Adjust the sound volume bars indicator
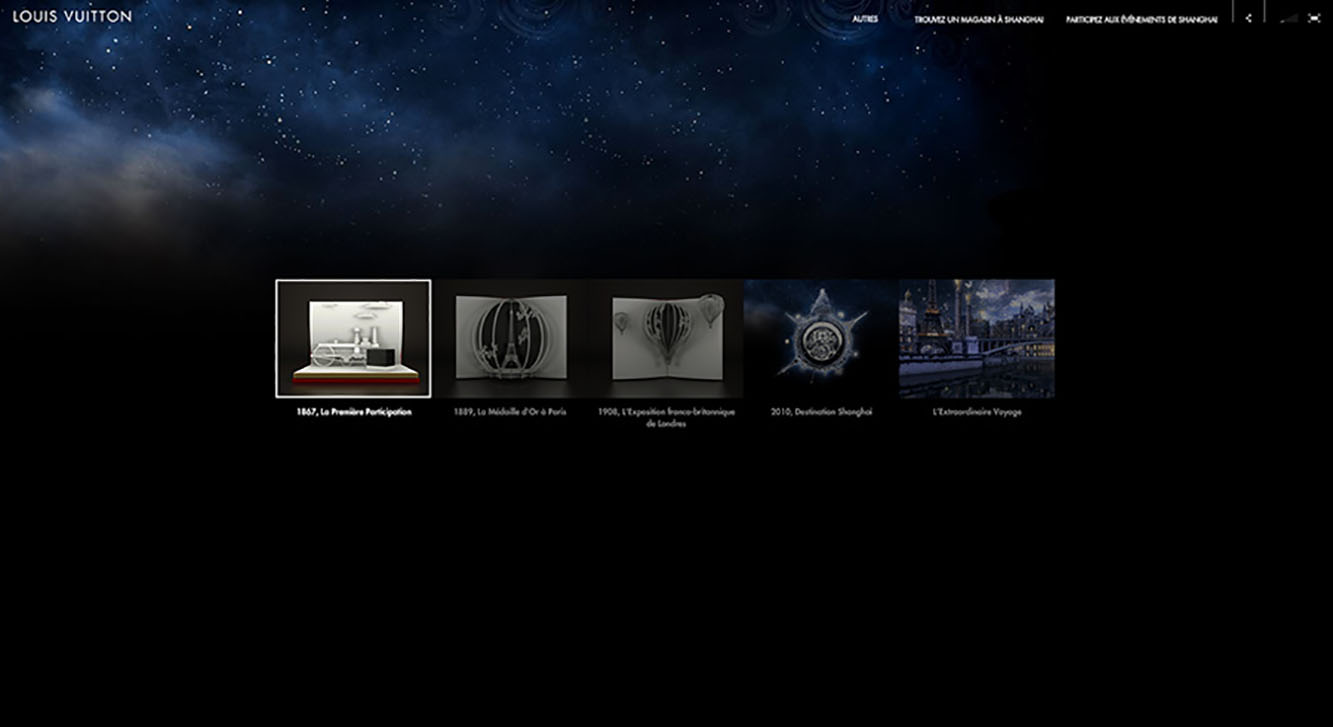This screenshot has width=1333, height=727. tap(1289, 18)
